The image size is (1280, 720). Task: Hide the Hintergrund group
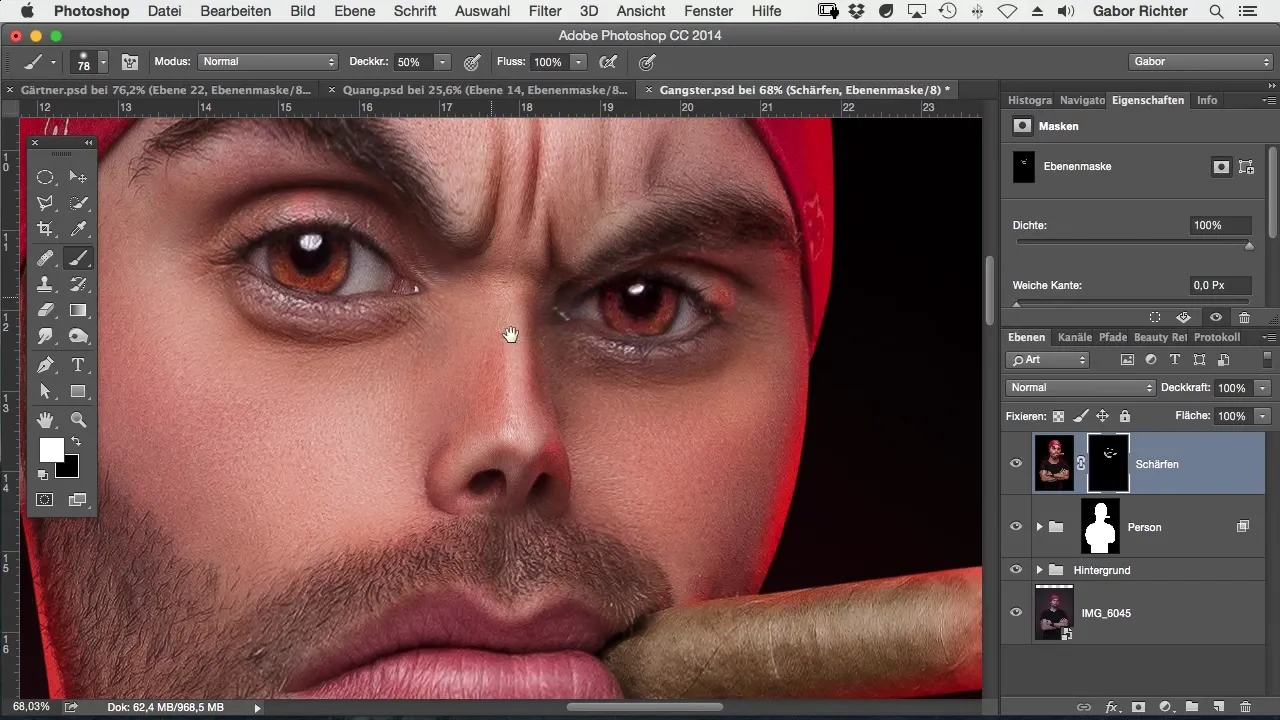pyautogui.click(x=1016, y=570)
